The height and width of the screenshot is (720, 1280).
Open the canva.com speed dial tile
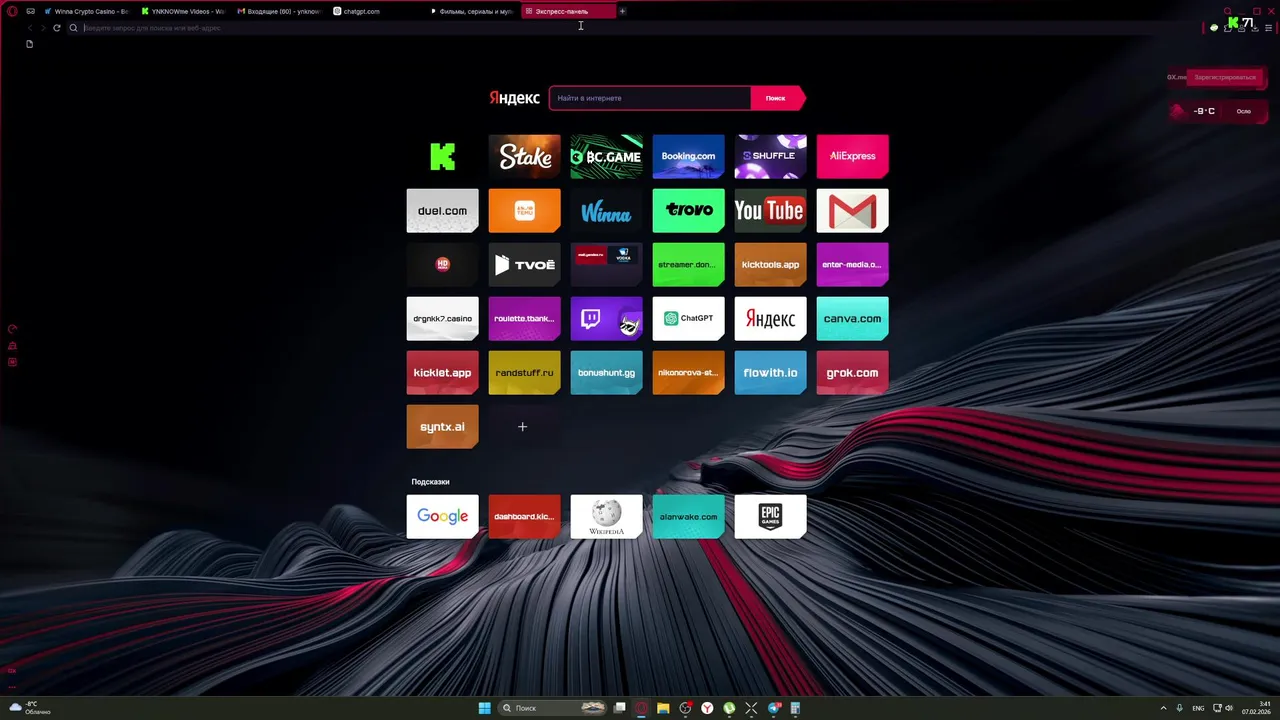click(x=853, y=318)
